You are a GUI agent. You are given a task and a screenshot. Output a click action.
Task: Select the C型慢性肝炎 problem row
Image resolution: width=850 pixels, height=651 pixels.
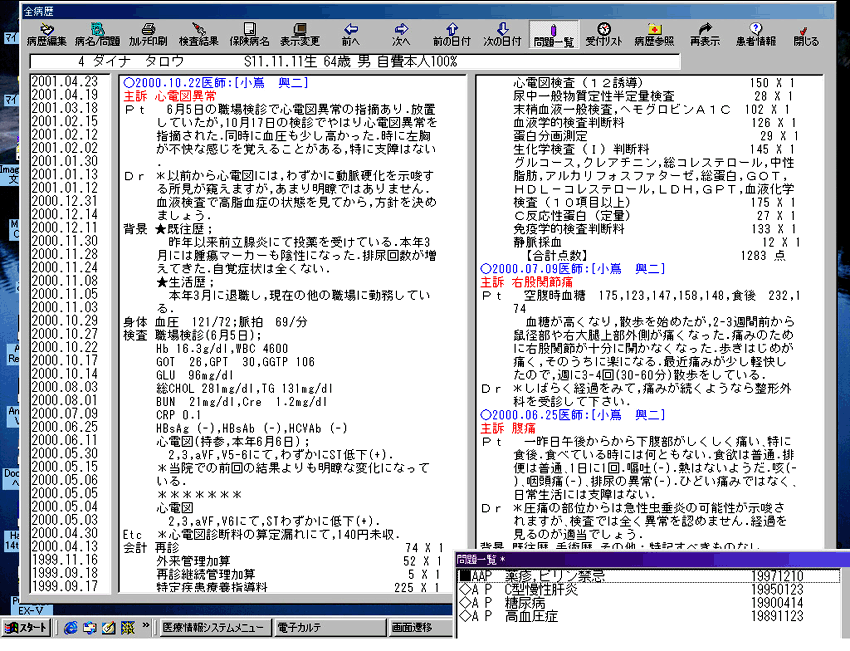click(649, 590)
